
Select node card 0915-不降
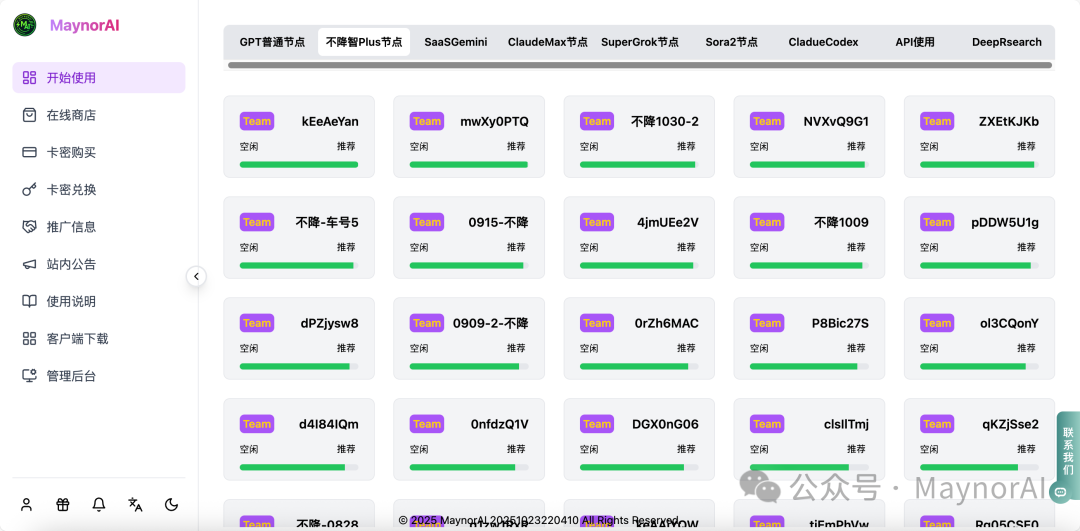(x=469, y=238)
